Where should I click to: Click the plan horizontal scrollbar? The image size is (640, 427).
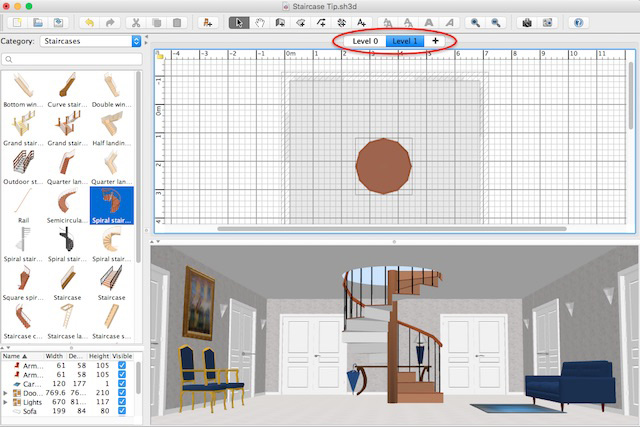(310, 229)
